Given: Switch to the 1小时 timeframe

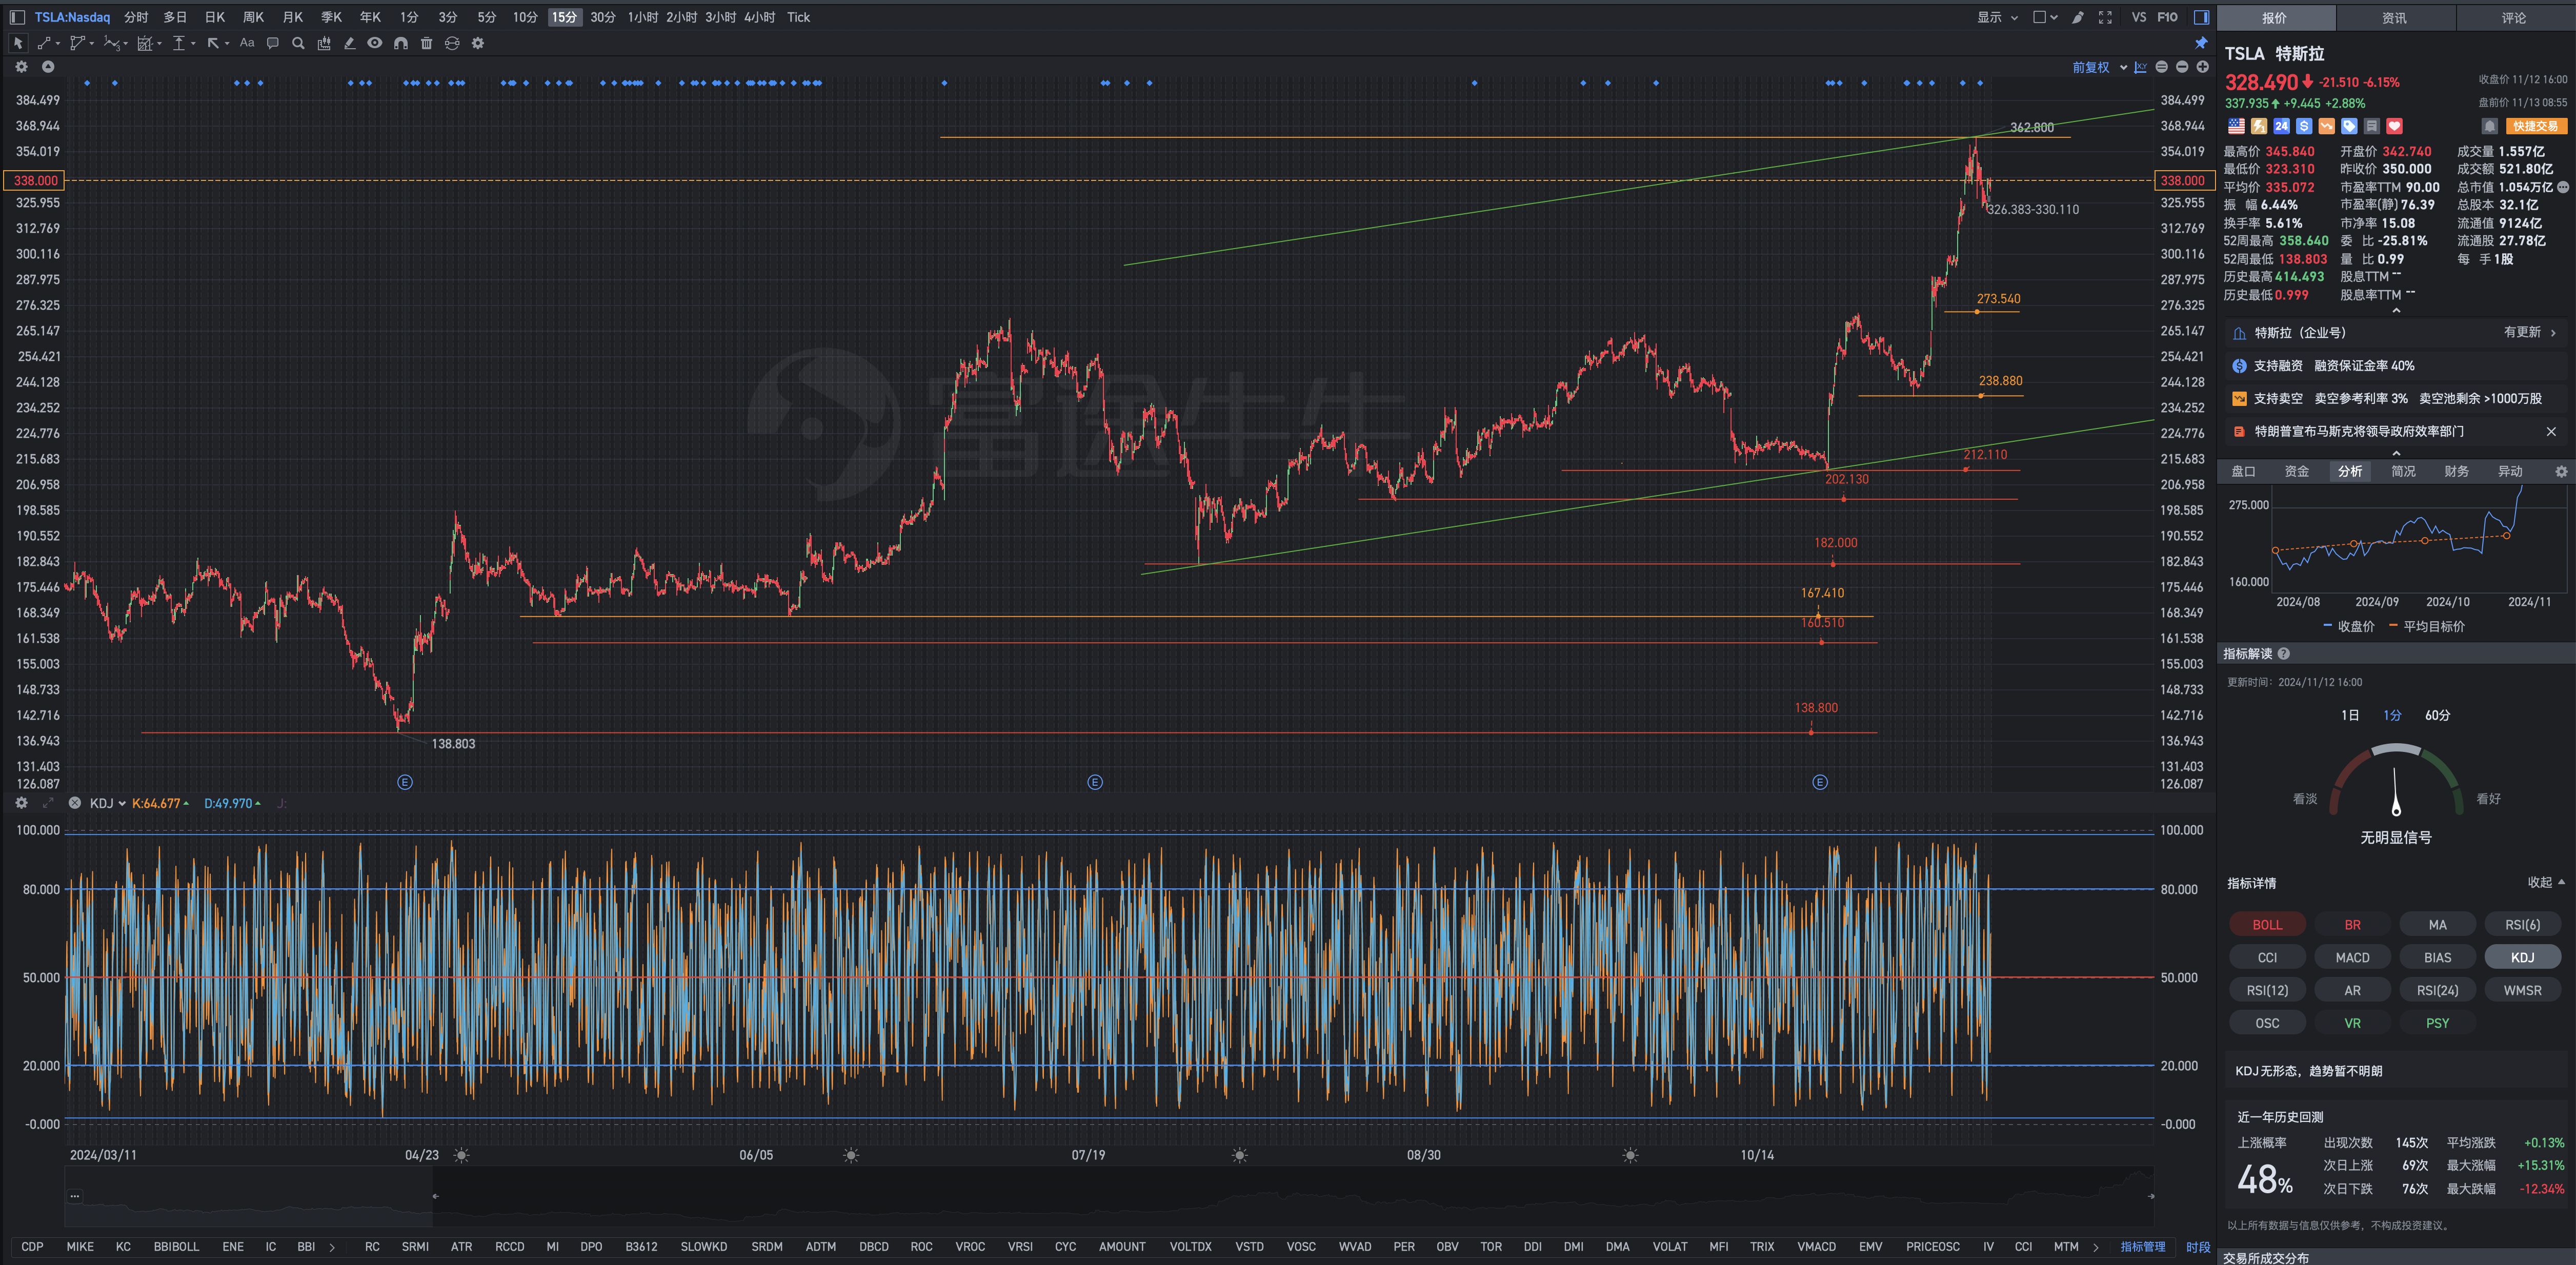Looking at the screenshot, I should 643,17.
